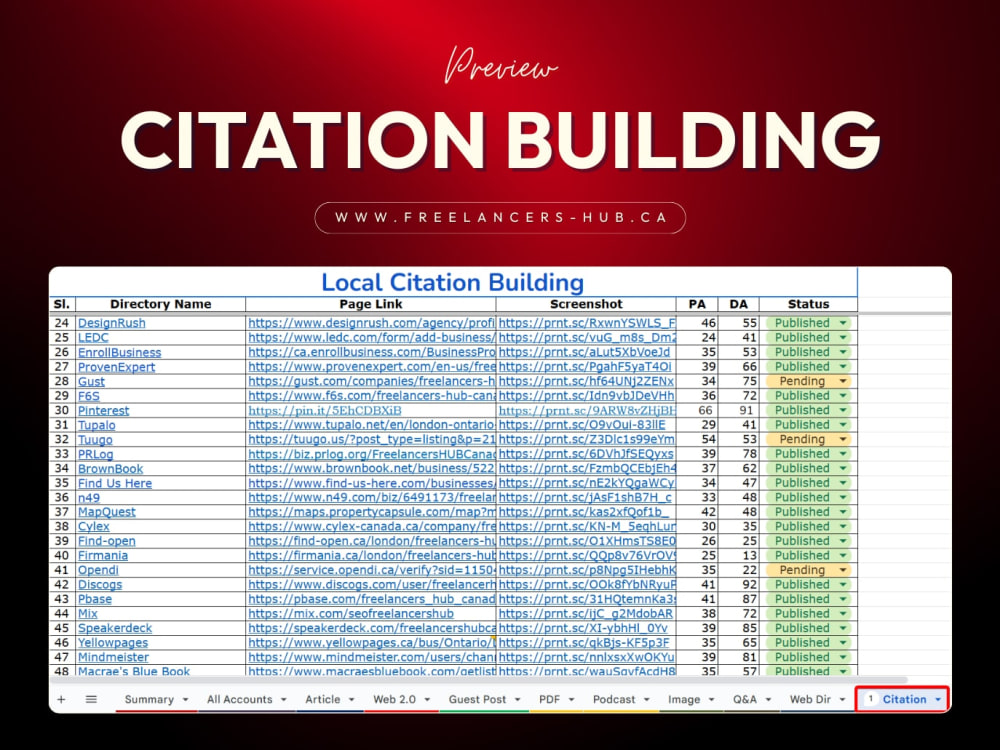1000x750 pixels.
Task: Open status dropdown for DesignRush row
Action: [843, 323]
